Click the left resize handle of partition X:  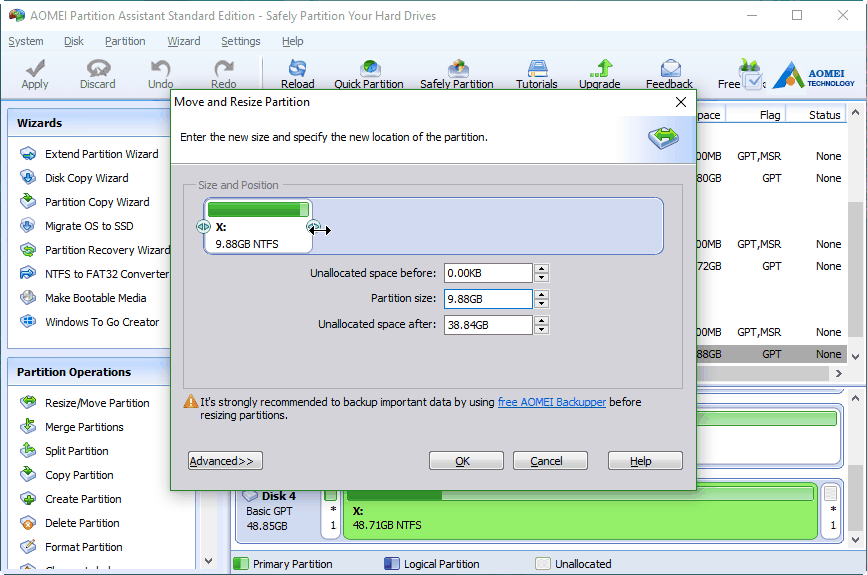click(x=203, y=227)
